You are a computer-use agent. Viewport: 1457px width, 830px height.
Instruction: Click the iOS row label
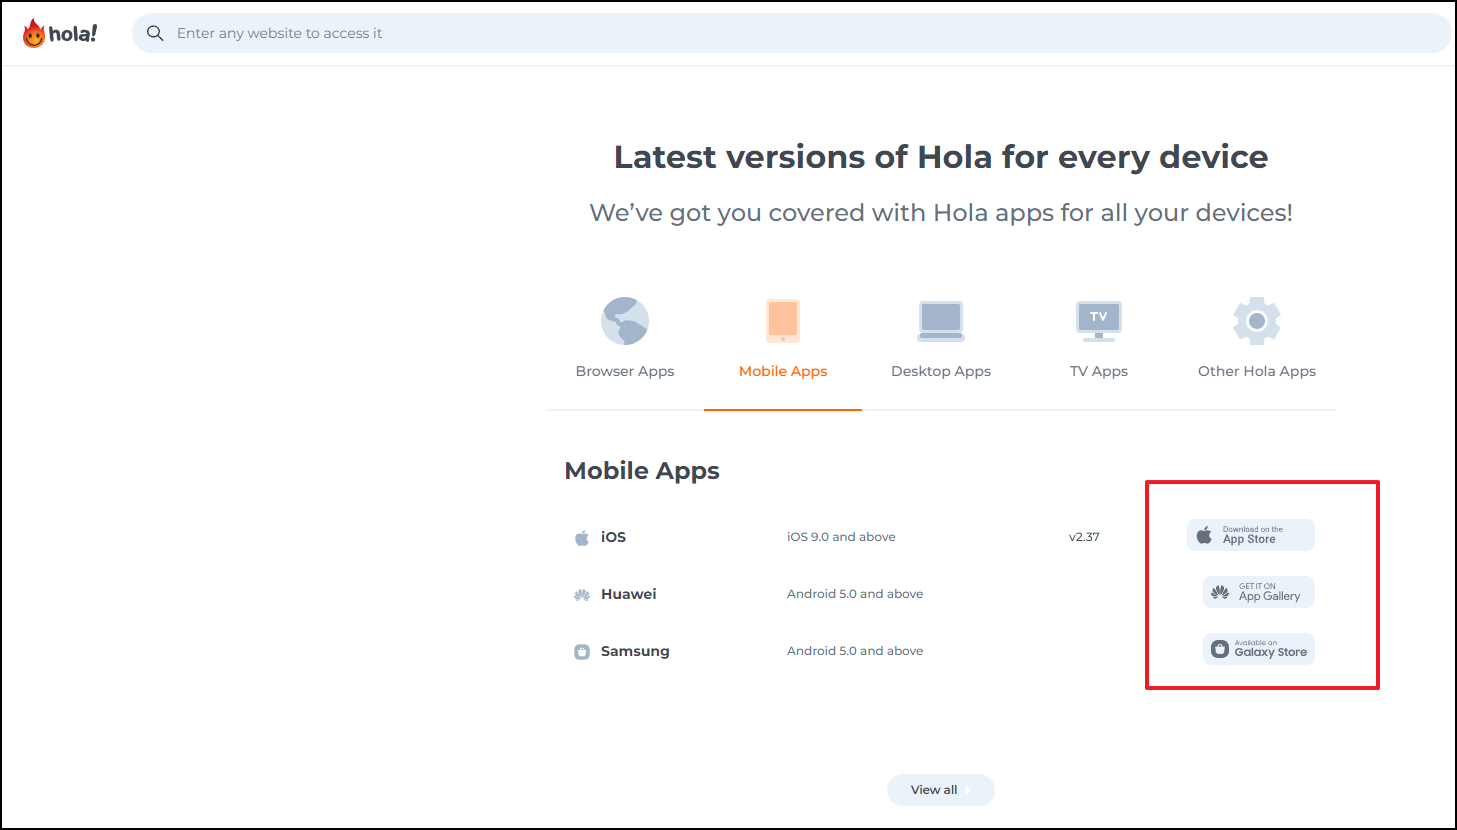[x=613, y=537]
